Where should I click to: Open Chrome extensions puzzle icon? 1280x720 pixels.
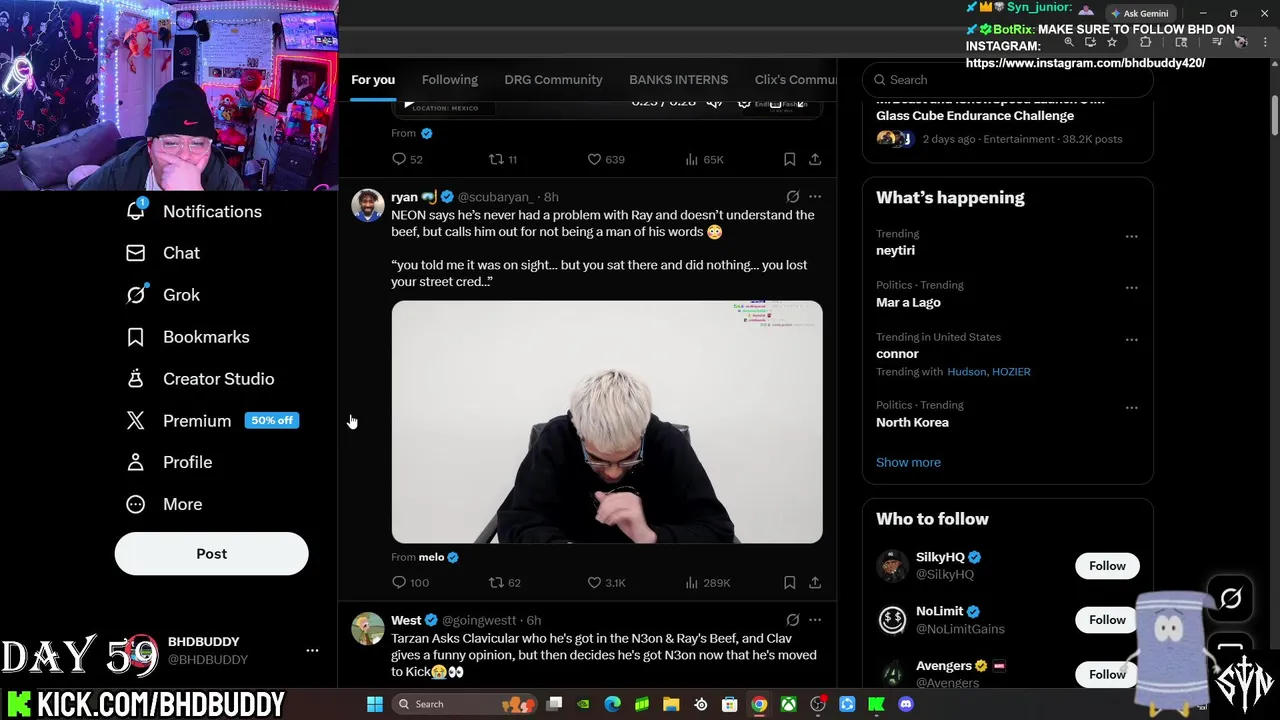(x=1145, y=42)
